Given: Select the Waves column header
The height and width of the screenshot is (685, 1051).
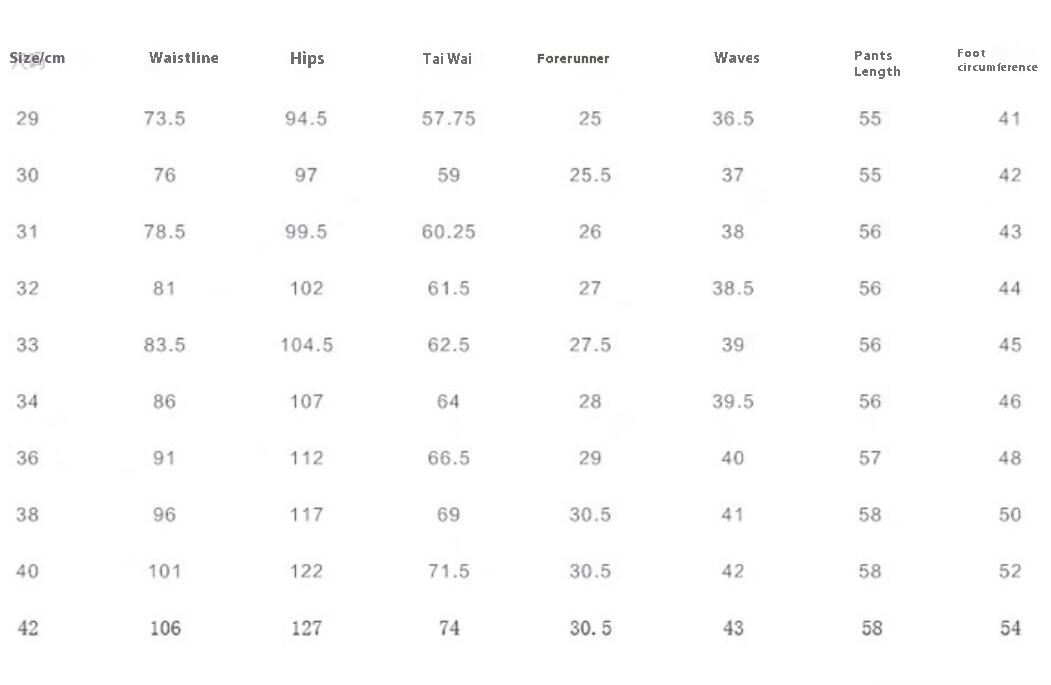Looking at the screenshot, I should coord(737,58).
